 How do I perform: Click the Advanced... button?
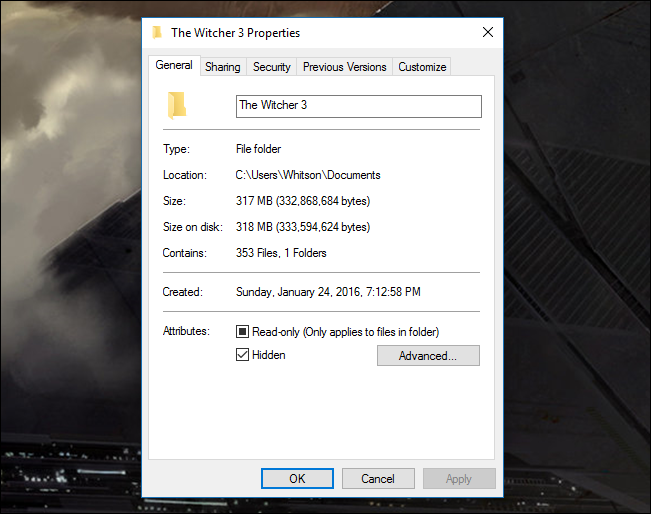[428, 356]
